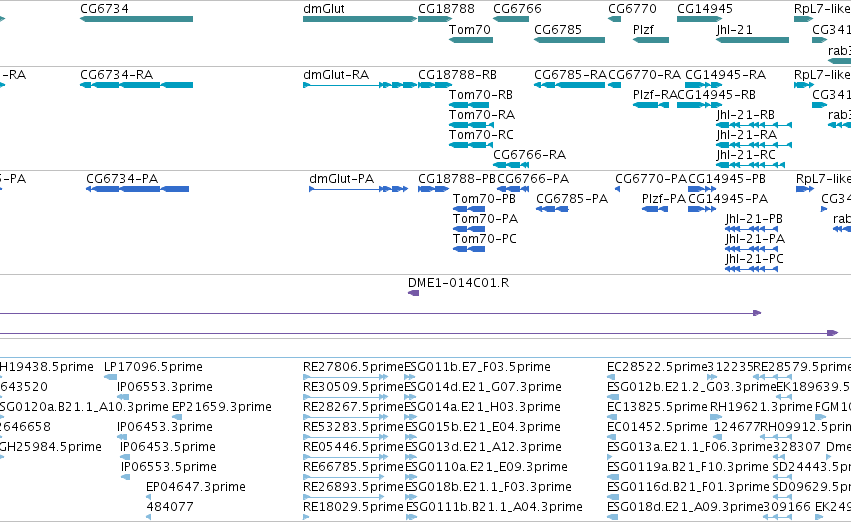Open transcript CG14945-RA

726,75
